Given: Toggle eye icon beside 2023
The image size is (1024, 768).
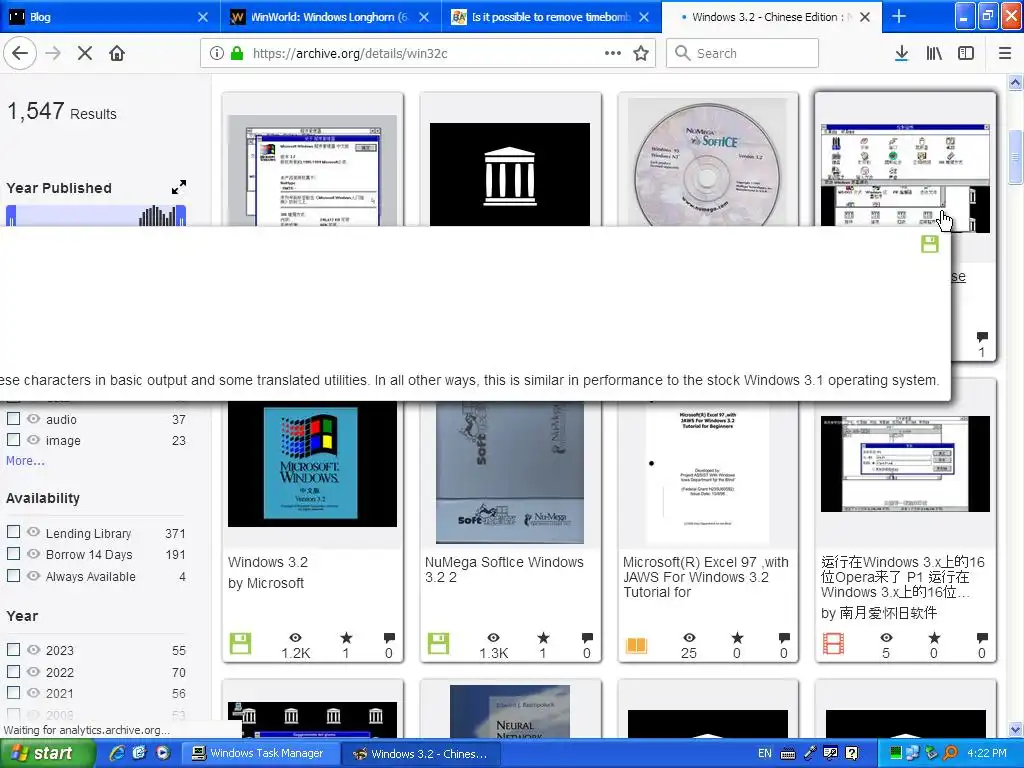Looking at the screenshot, I should (33, 650).
